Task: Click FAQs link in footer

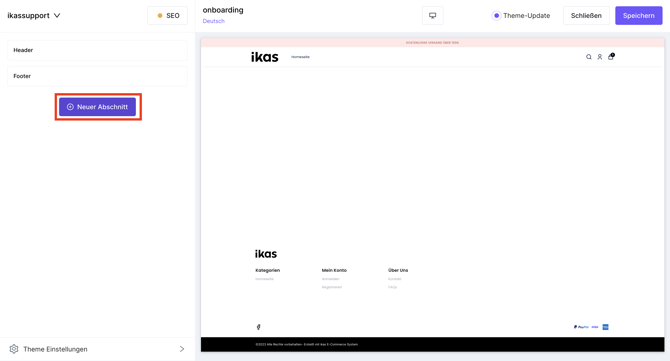Action: pos(392,287)
